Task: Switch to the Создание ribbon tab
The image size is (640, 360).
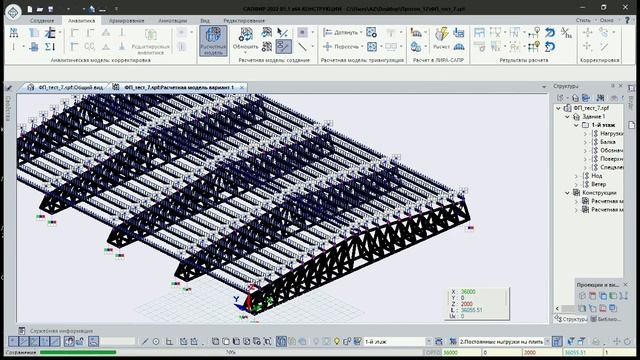Action: point(42,20)
